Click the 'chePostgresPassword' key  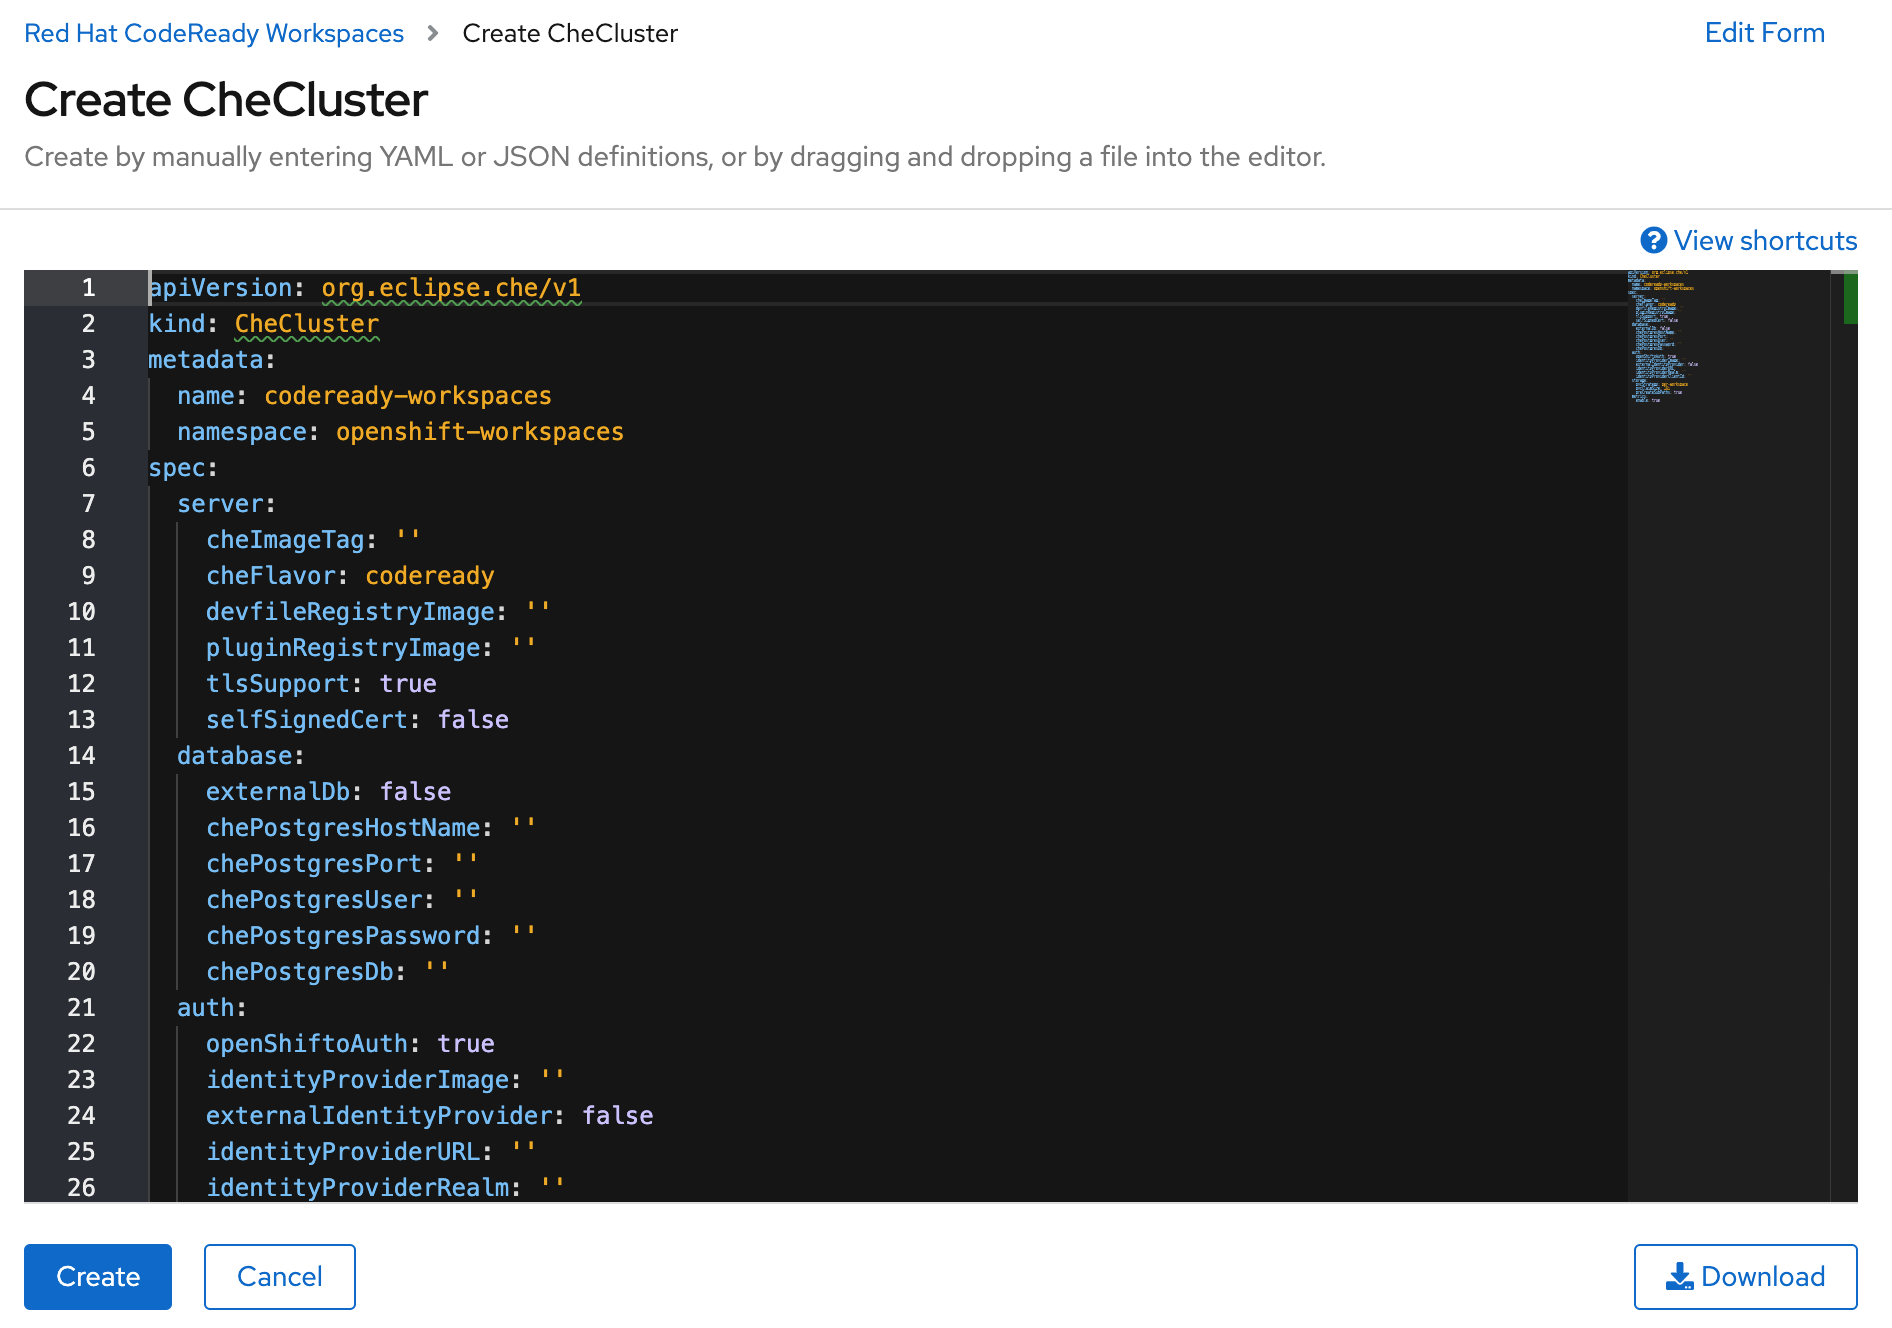click(343, 936)
